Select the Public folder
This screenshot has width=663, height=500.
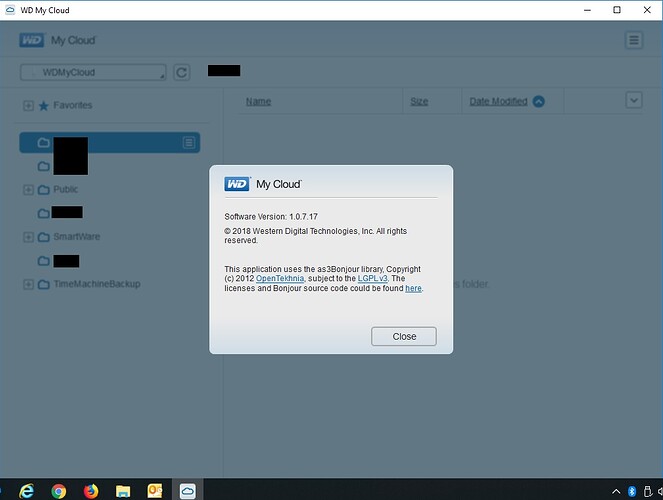(x=66, y=189)
